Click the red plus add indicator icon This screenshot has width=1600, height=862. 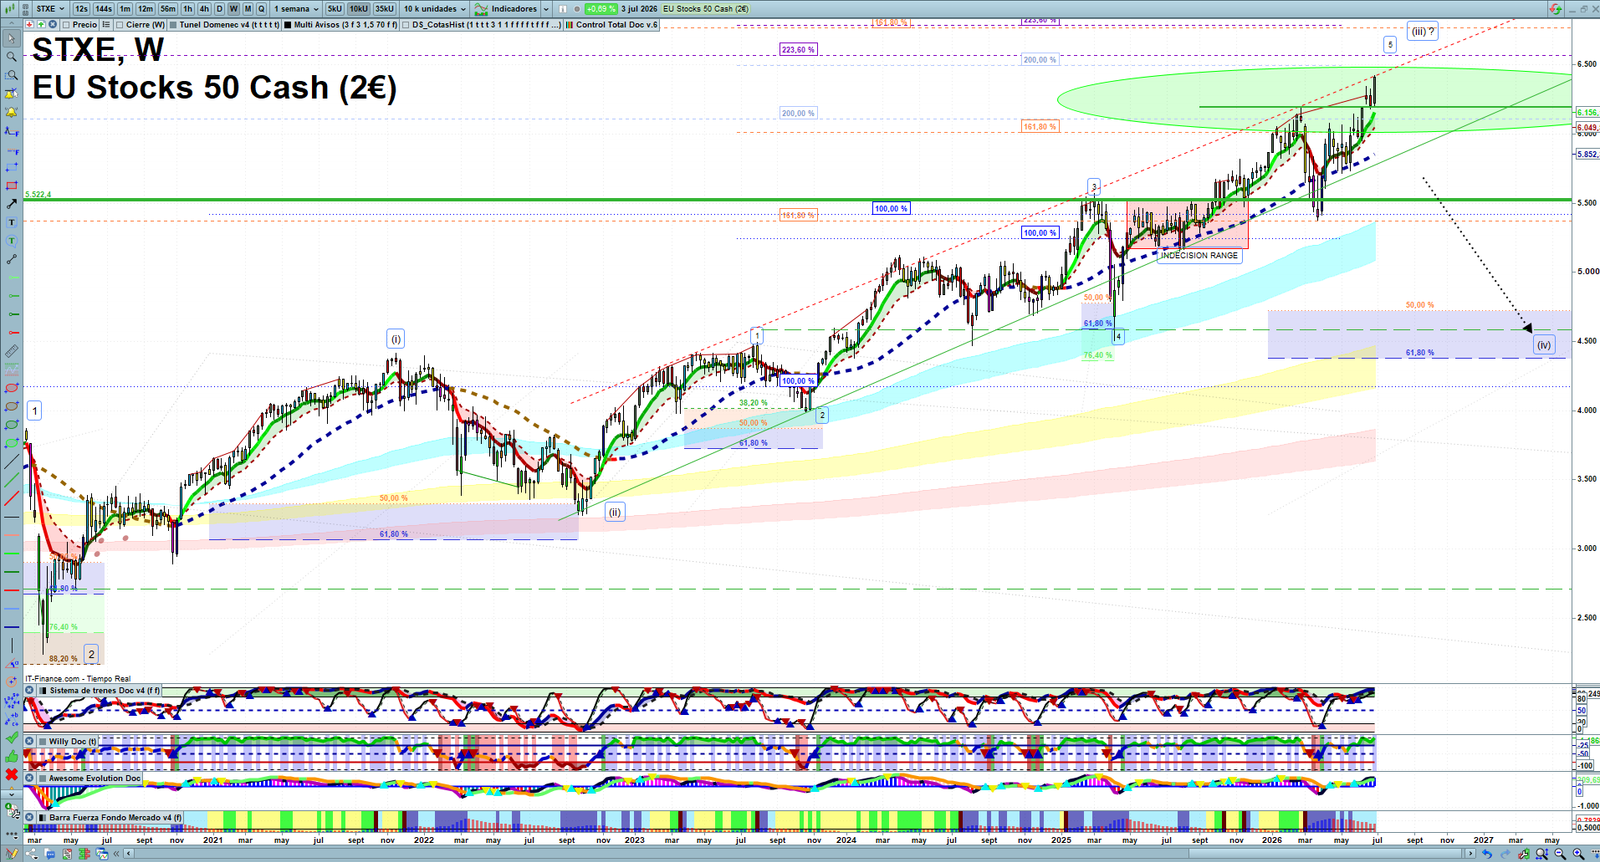30,24
